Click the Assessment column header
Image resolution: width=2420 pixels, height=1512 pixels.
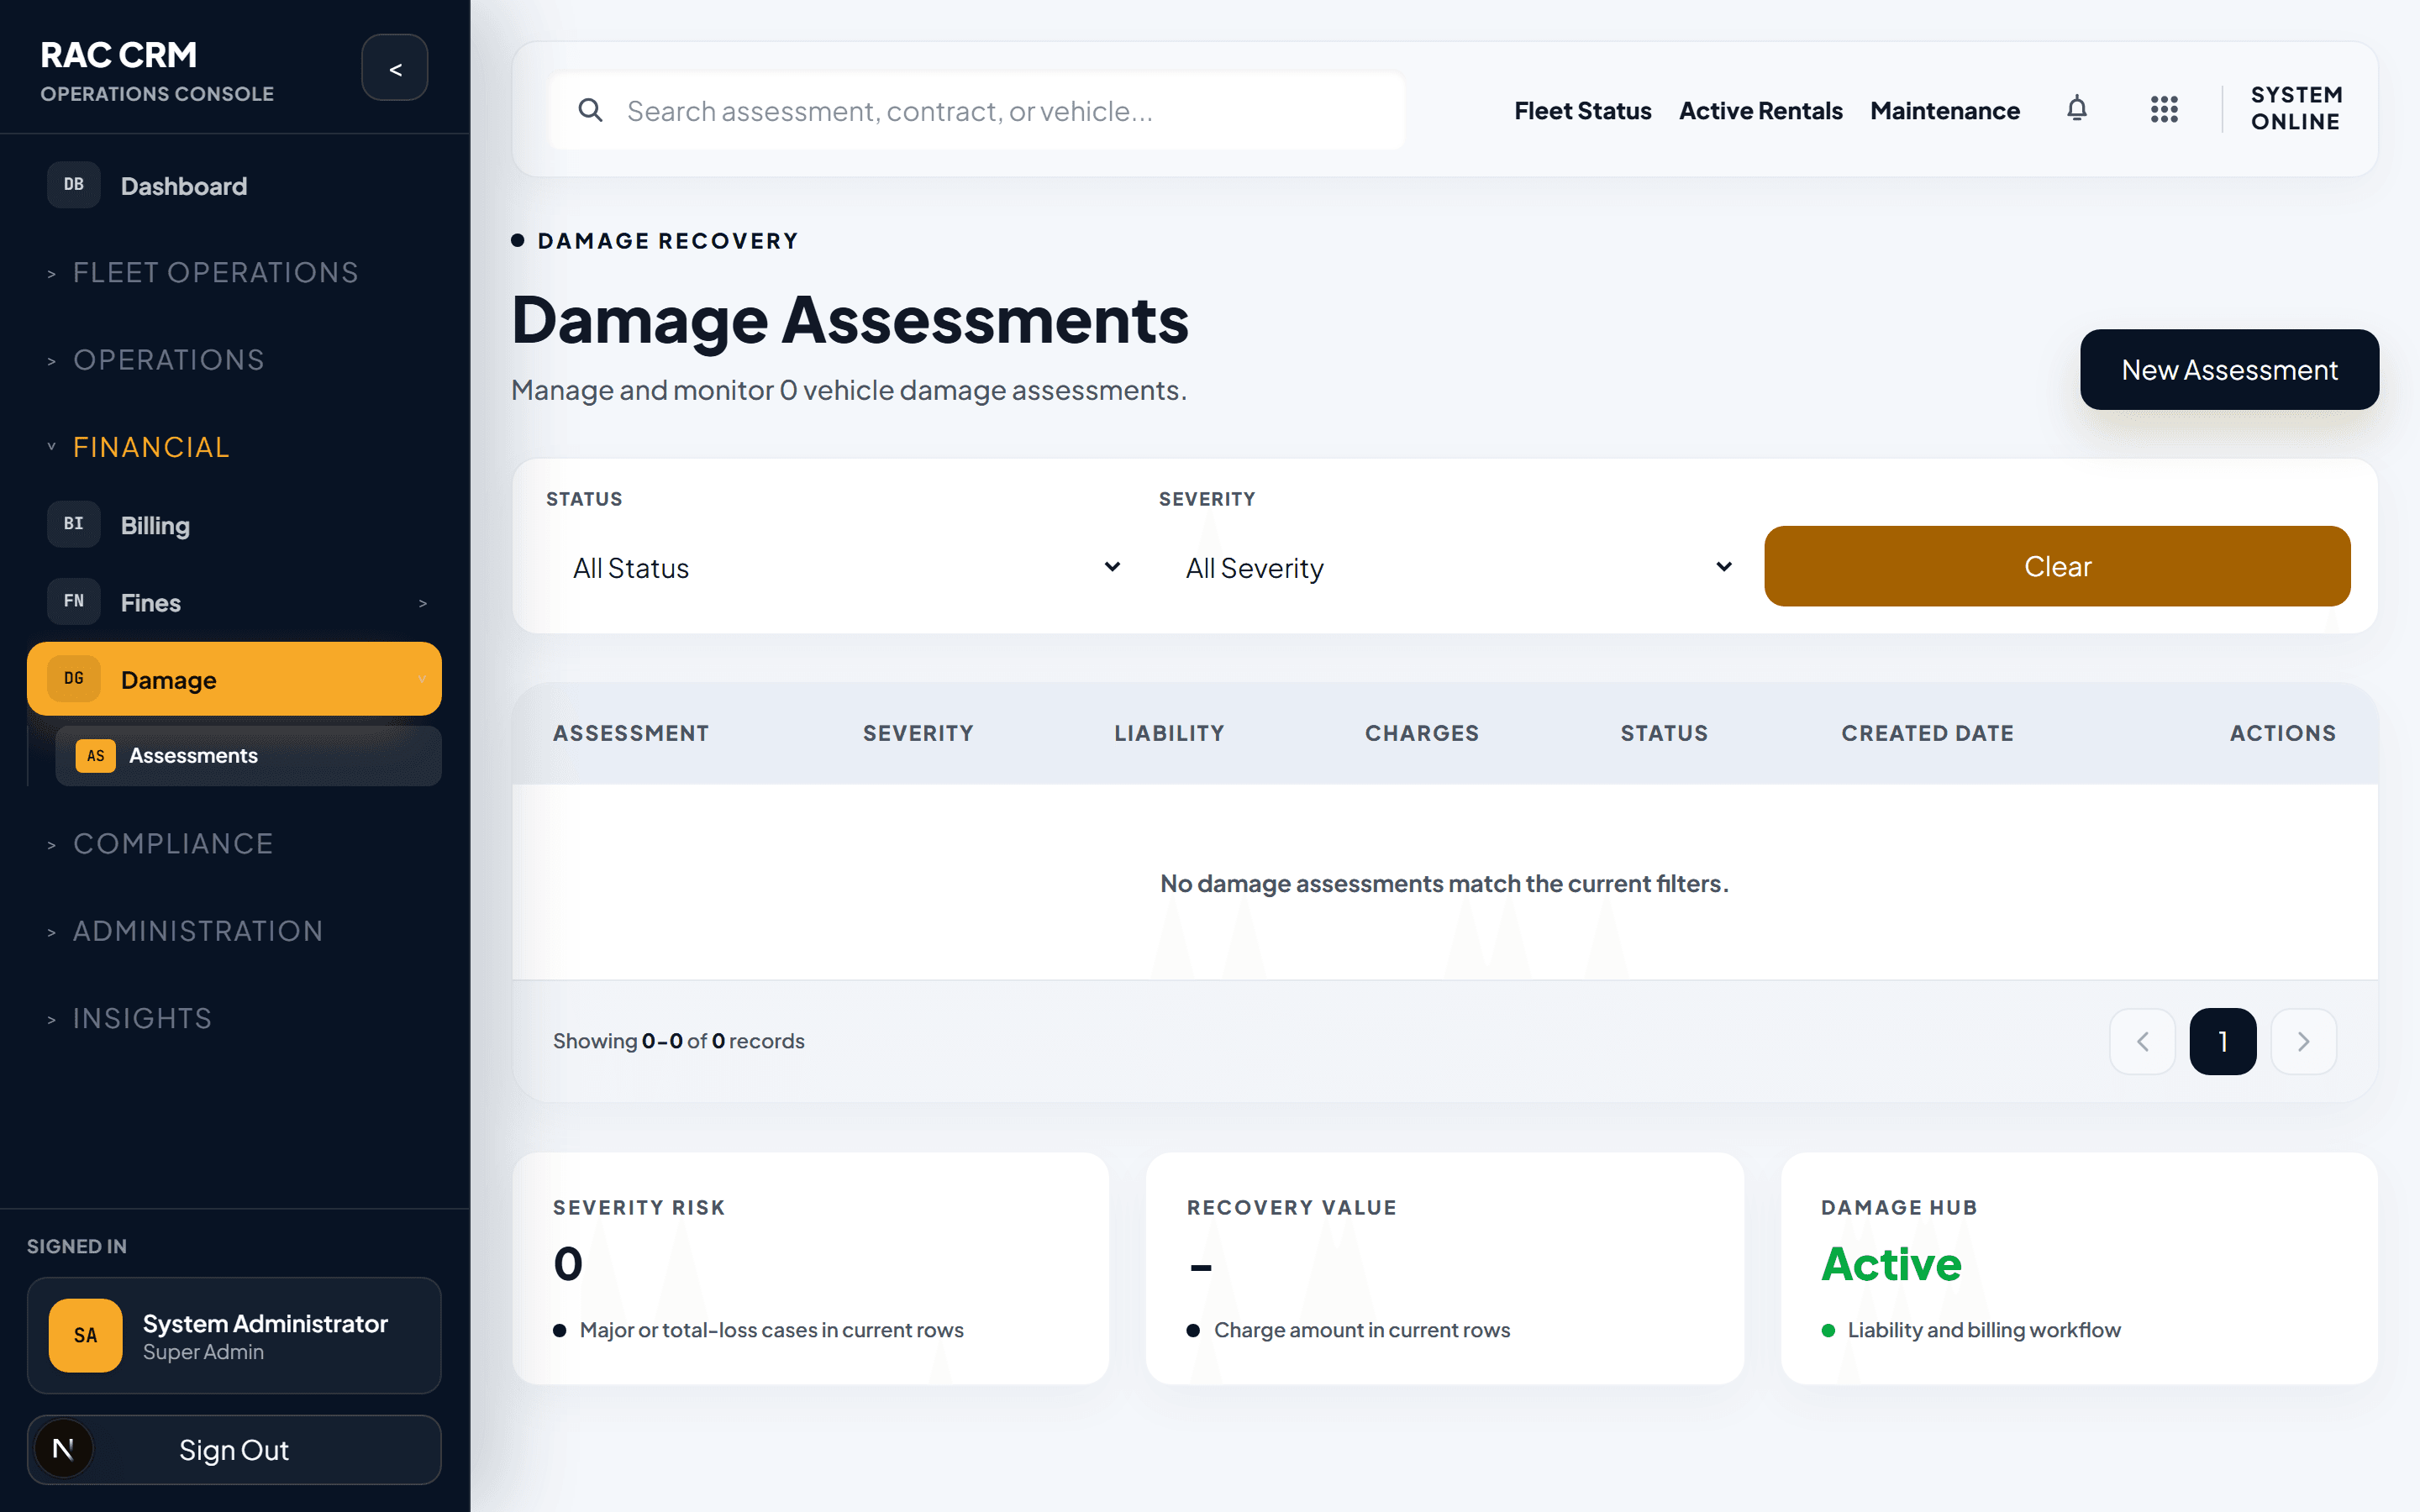pyautogui.click(x=631, y=733)
